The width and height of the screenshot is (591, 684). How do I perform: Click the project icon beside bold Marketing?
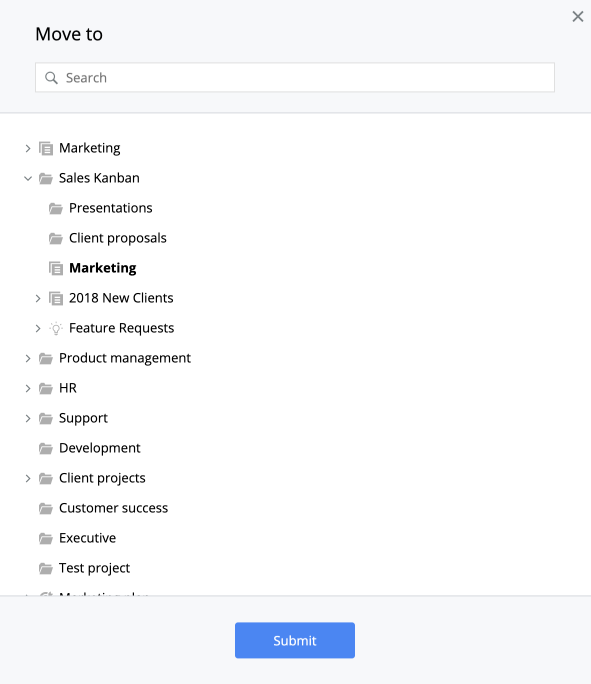(56, 268)
